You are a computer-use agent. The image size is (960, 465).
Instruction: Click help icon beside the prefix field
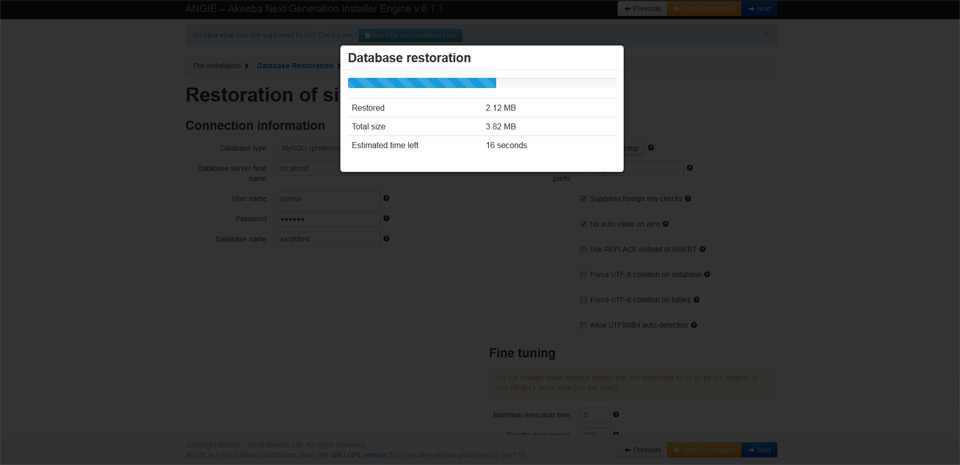point(690,168)
